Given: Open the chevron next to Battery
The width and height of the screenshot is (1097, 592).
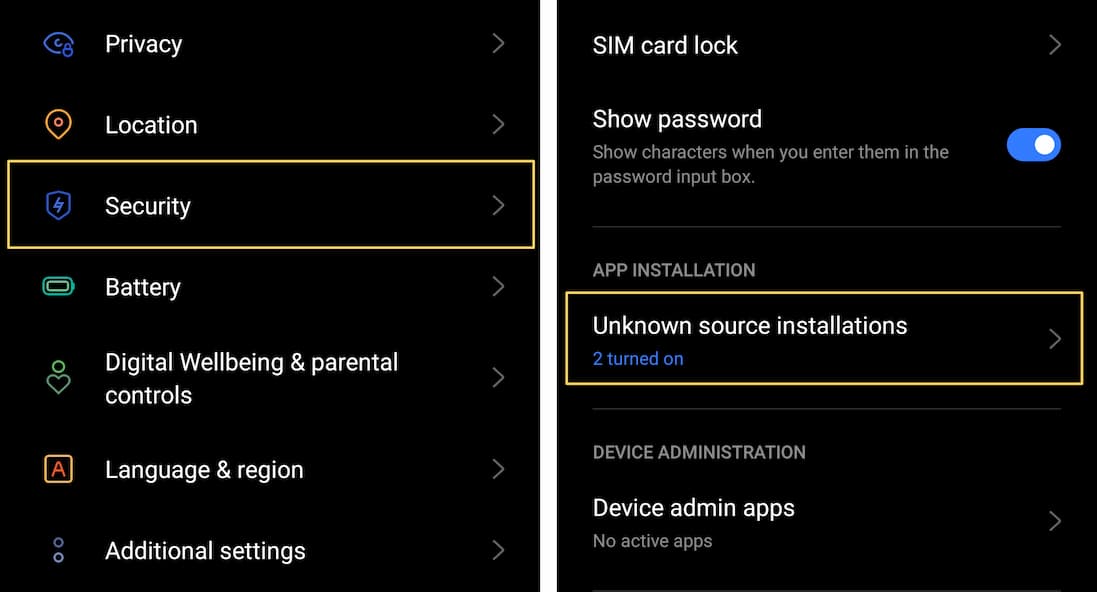Looking at the screenshot, I should (x=498, y=287).
